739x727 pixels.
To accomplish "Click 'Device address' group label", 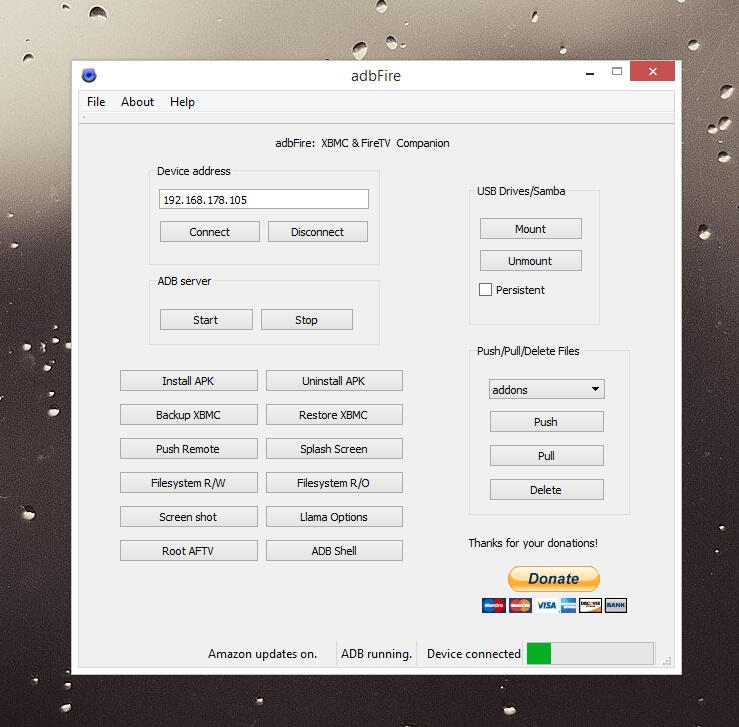I will click(x=194, y=171).
